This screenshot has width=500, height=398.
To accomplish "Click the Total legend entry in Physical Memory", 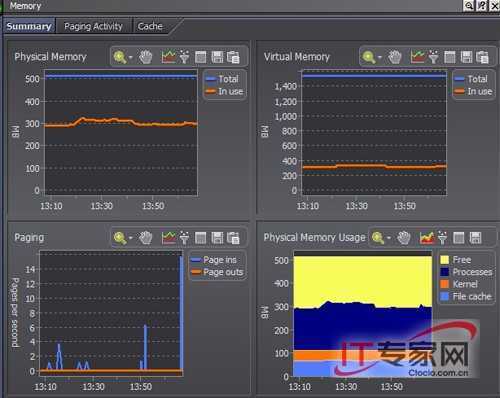I will click(222, 79).
